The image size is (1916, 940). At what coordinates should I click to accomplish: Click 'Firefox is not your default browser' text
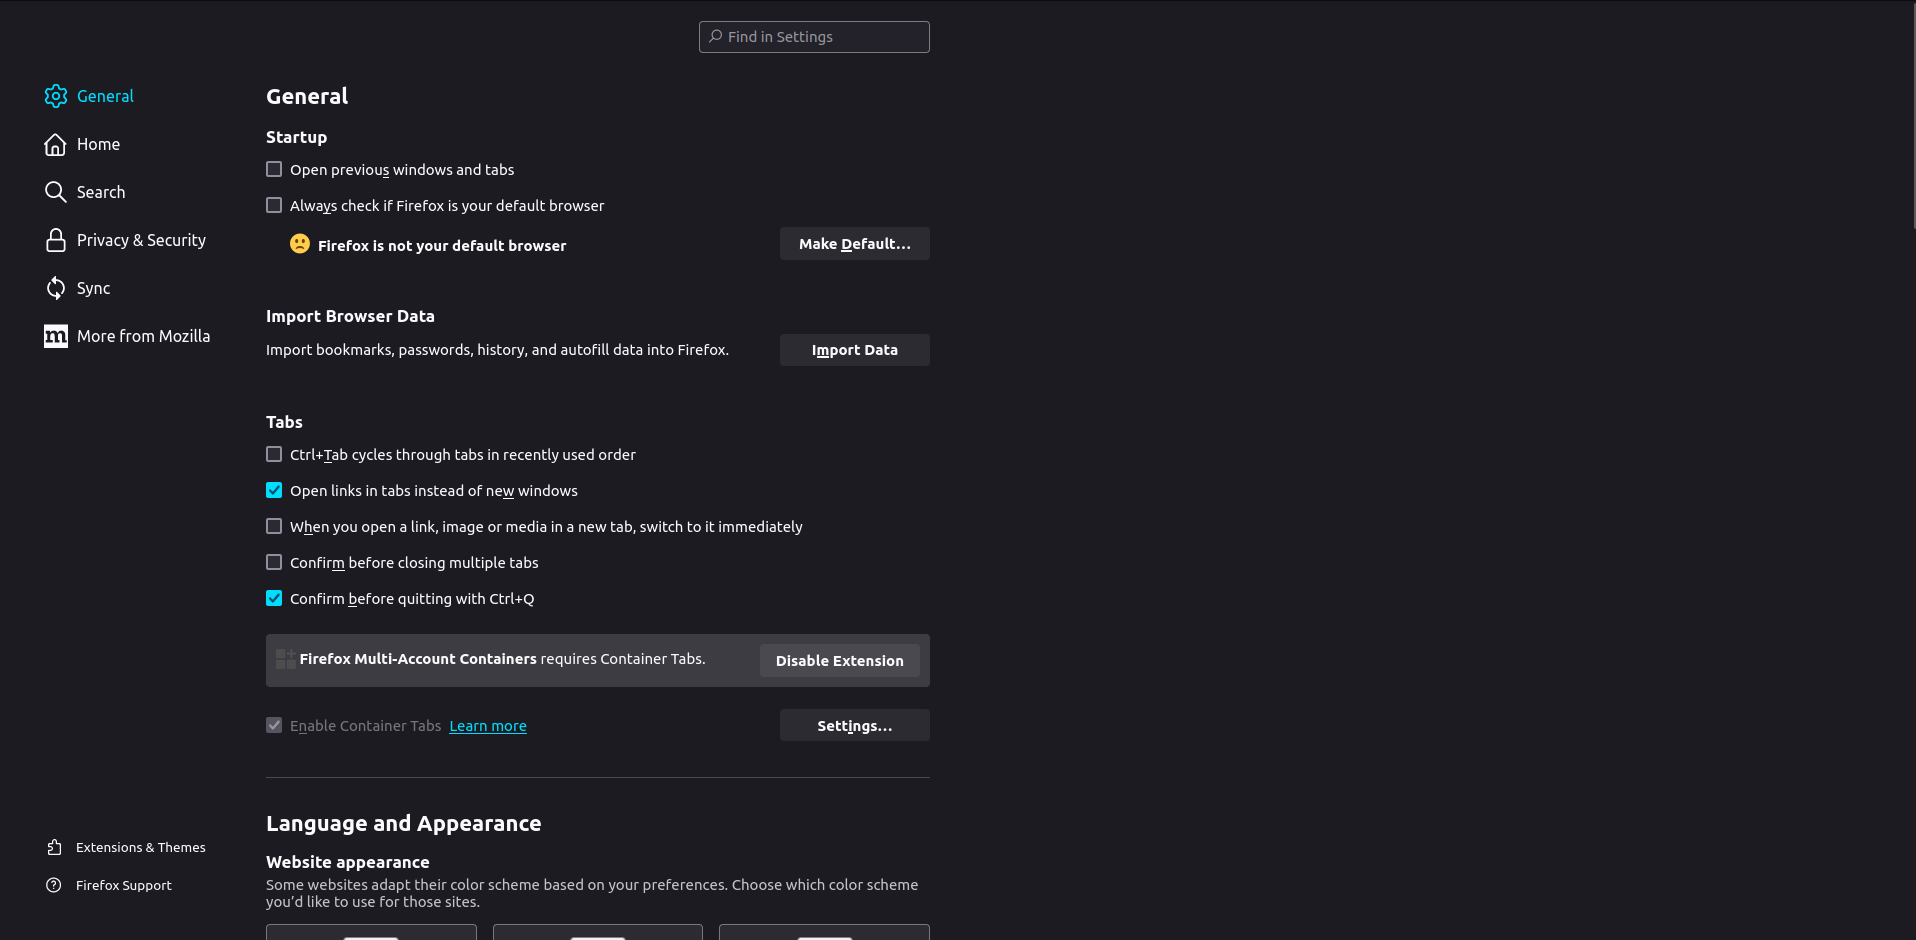coord(442,246)
